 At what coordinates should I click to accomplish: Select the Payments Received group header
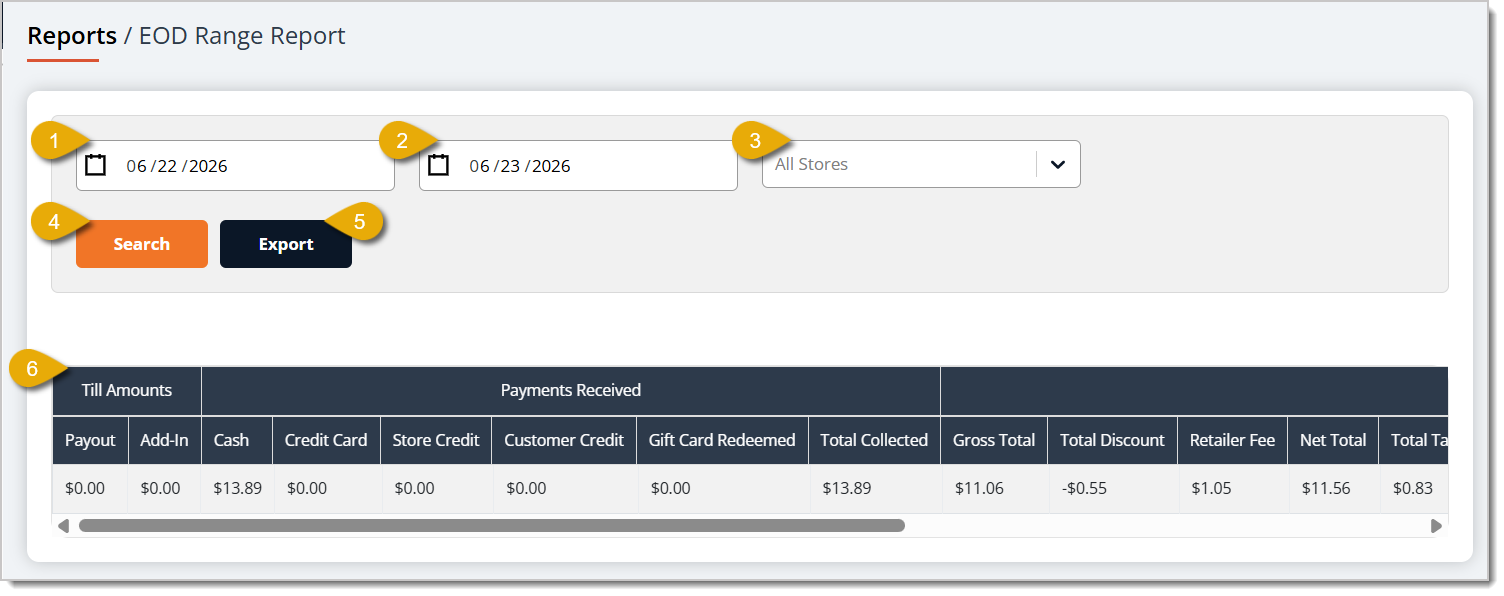(571, 390)
